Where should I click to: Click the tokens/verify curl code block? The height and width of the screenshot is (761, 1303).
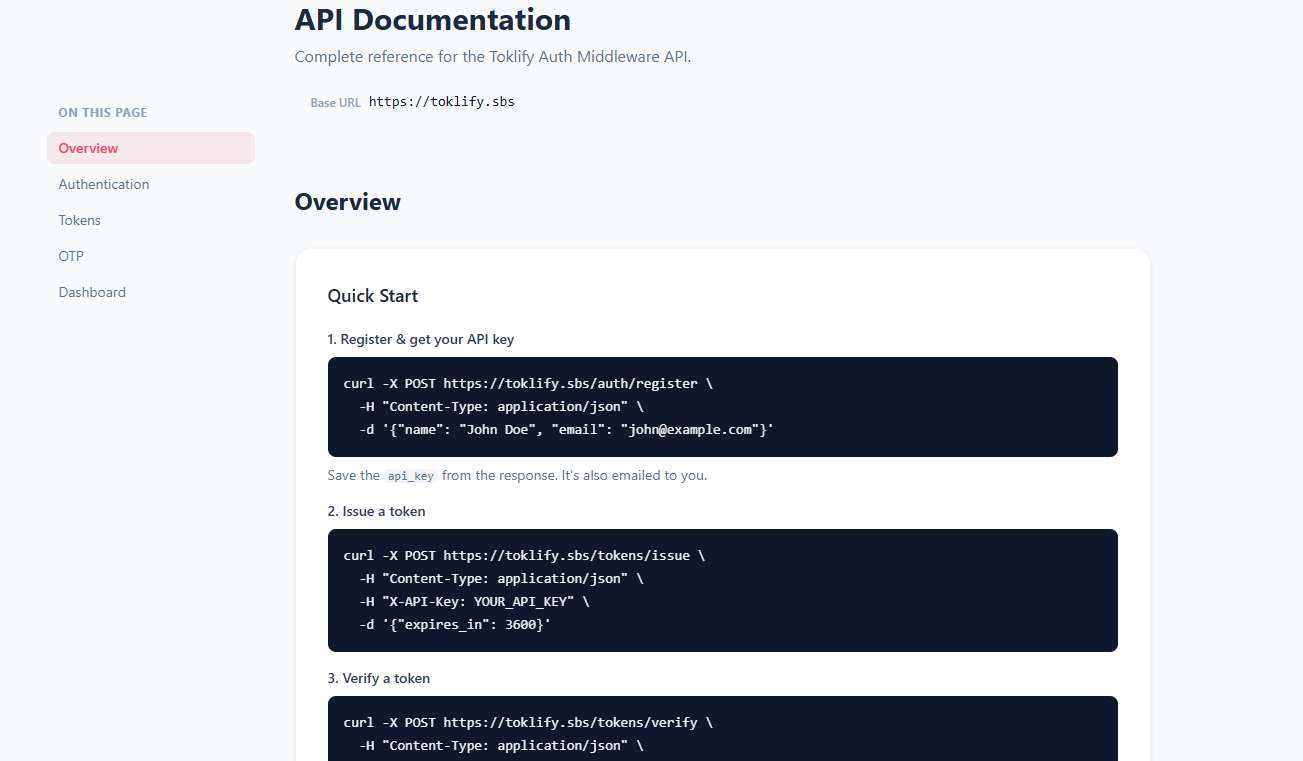[x=723, y=728]
